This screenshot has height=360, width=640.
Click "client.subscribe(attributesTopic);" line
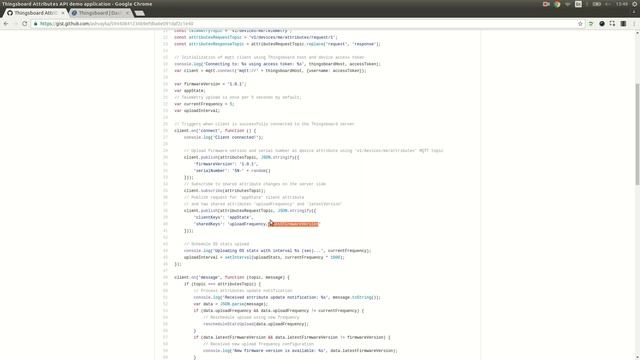pos(224,191)
